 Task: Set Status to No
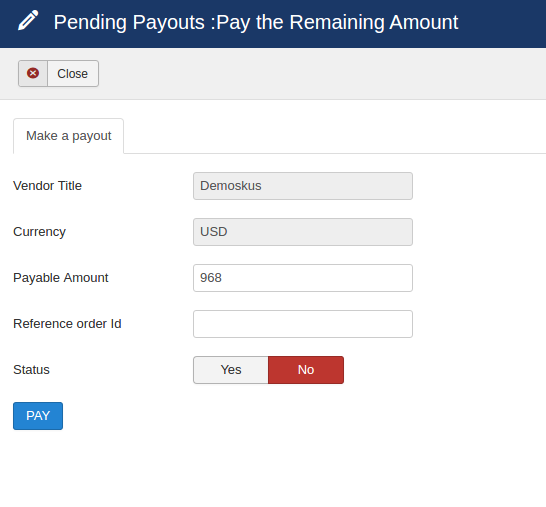pyautogui.click(x=306, y=370)
